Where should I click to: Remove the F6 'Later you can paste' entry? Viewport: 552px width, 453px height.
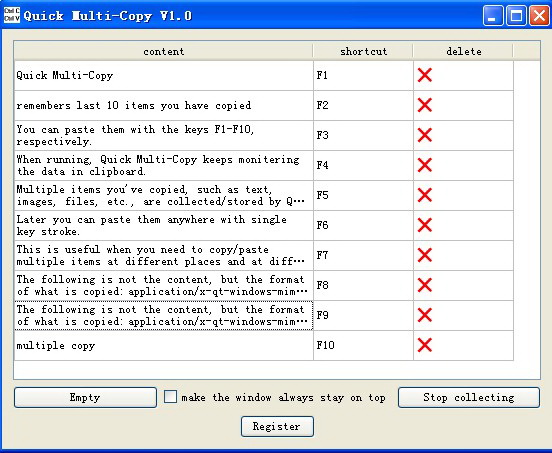pyautogui.click(x=425, y=225)
